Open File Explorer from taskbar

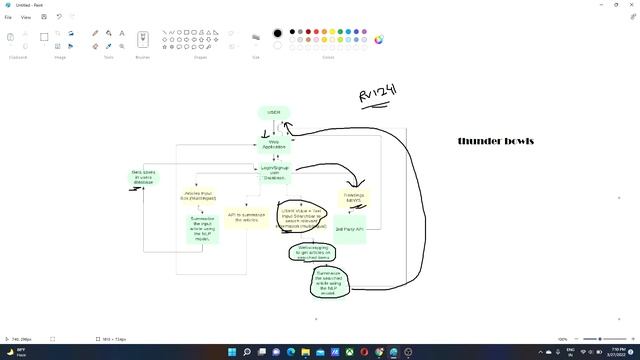tap(306, 352)
